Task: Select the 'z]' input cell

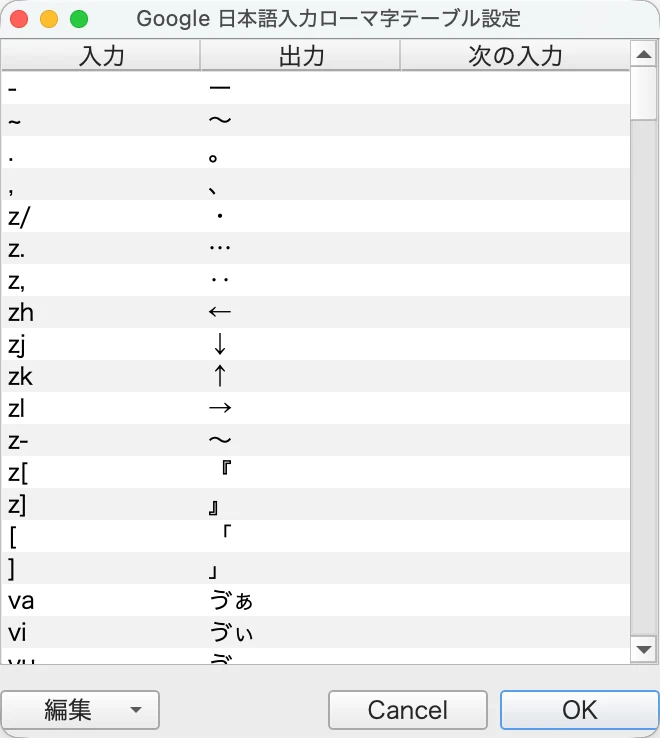Action: pyautogui.click(x=101, y=504)
